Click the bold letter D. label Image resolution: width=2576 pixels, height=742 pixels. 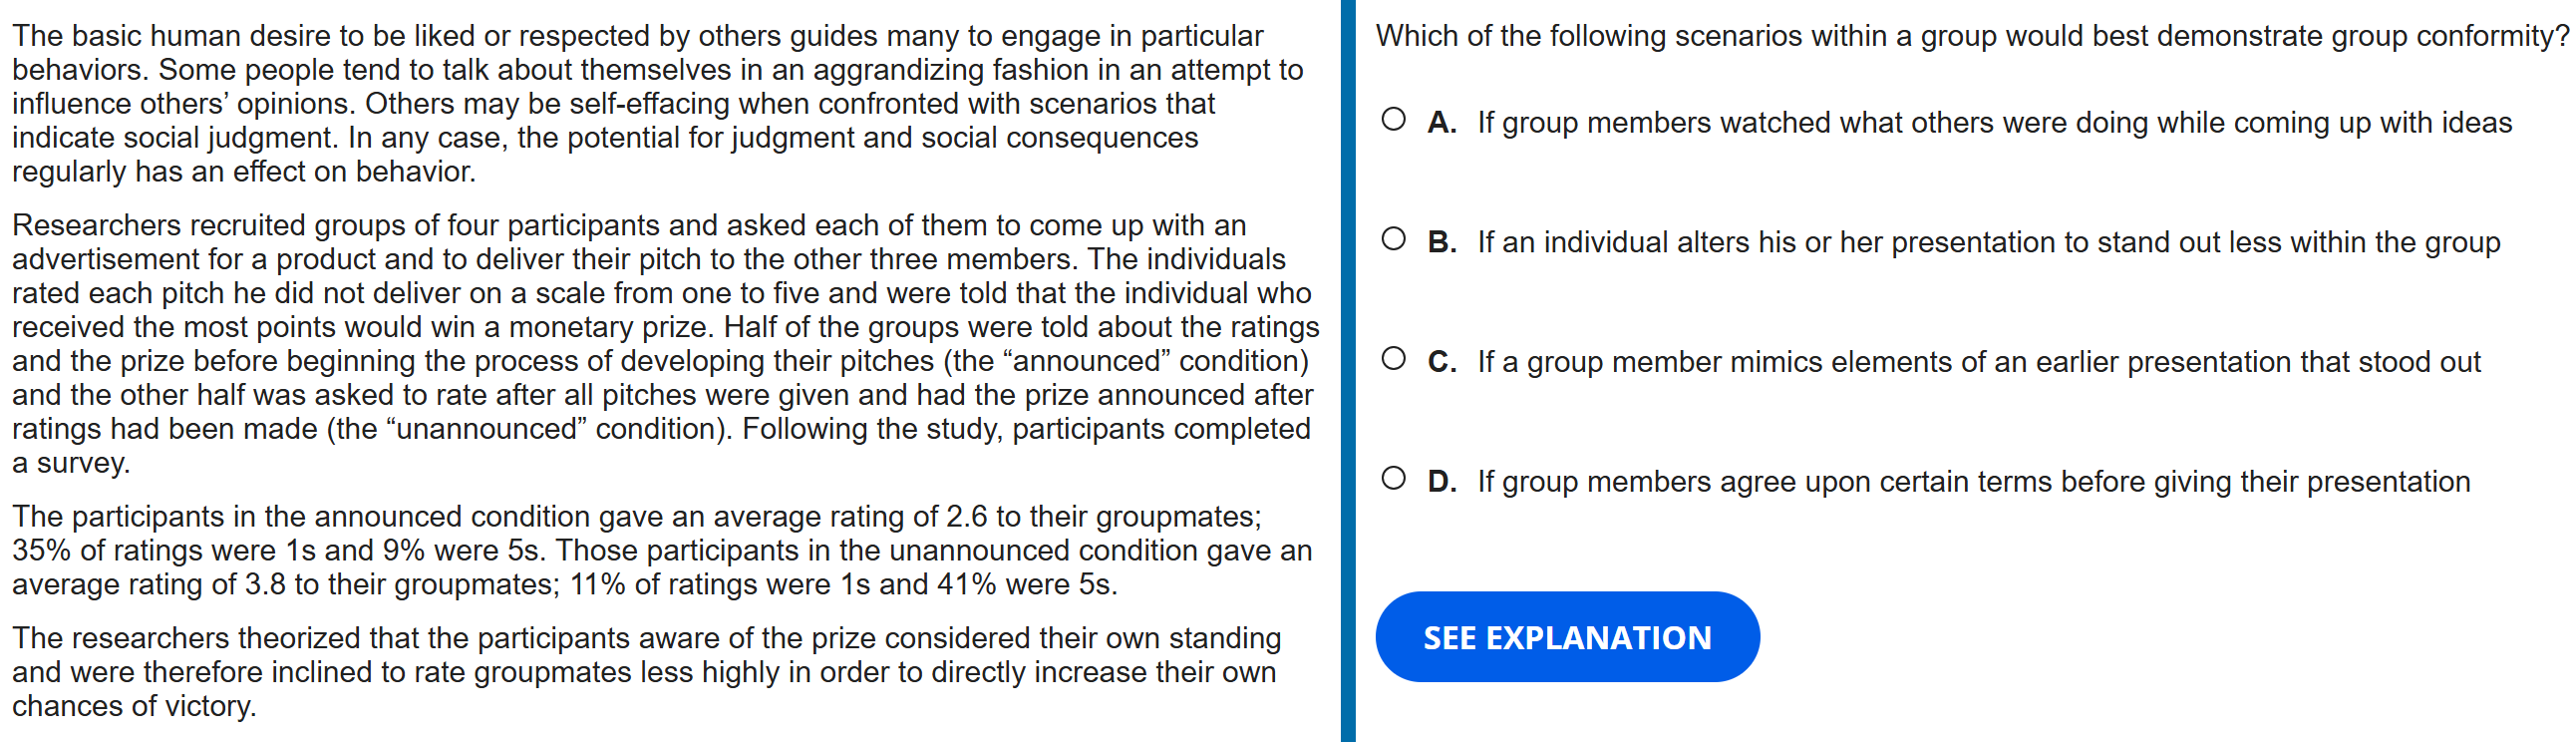(x=1441, y=482)
